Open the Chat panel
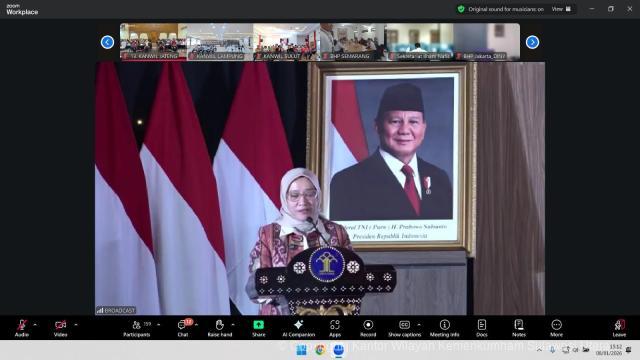The width and height of the screenshot is (640, 360). pos(183,328)
